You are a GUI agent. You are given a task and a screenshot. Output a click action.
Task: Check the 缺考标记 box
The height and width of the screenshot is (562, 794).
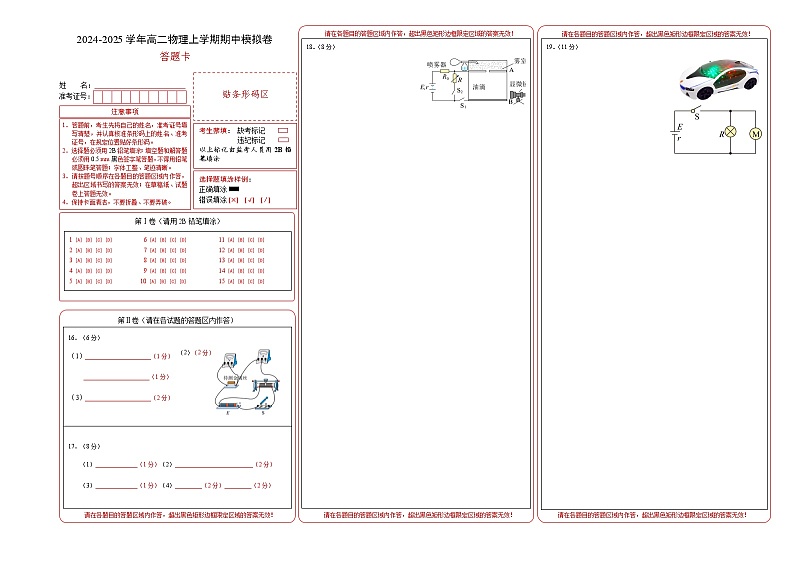283,130
